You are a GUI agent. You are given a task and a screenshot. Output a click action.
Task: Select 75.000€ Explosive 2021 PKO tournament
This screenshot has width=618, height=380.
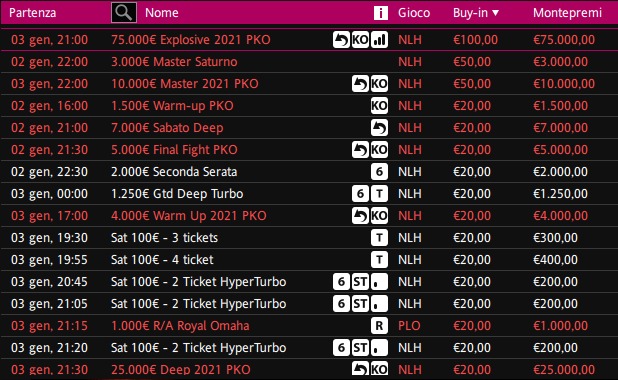coord(191,39)
